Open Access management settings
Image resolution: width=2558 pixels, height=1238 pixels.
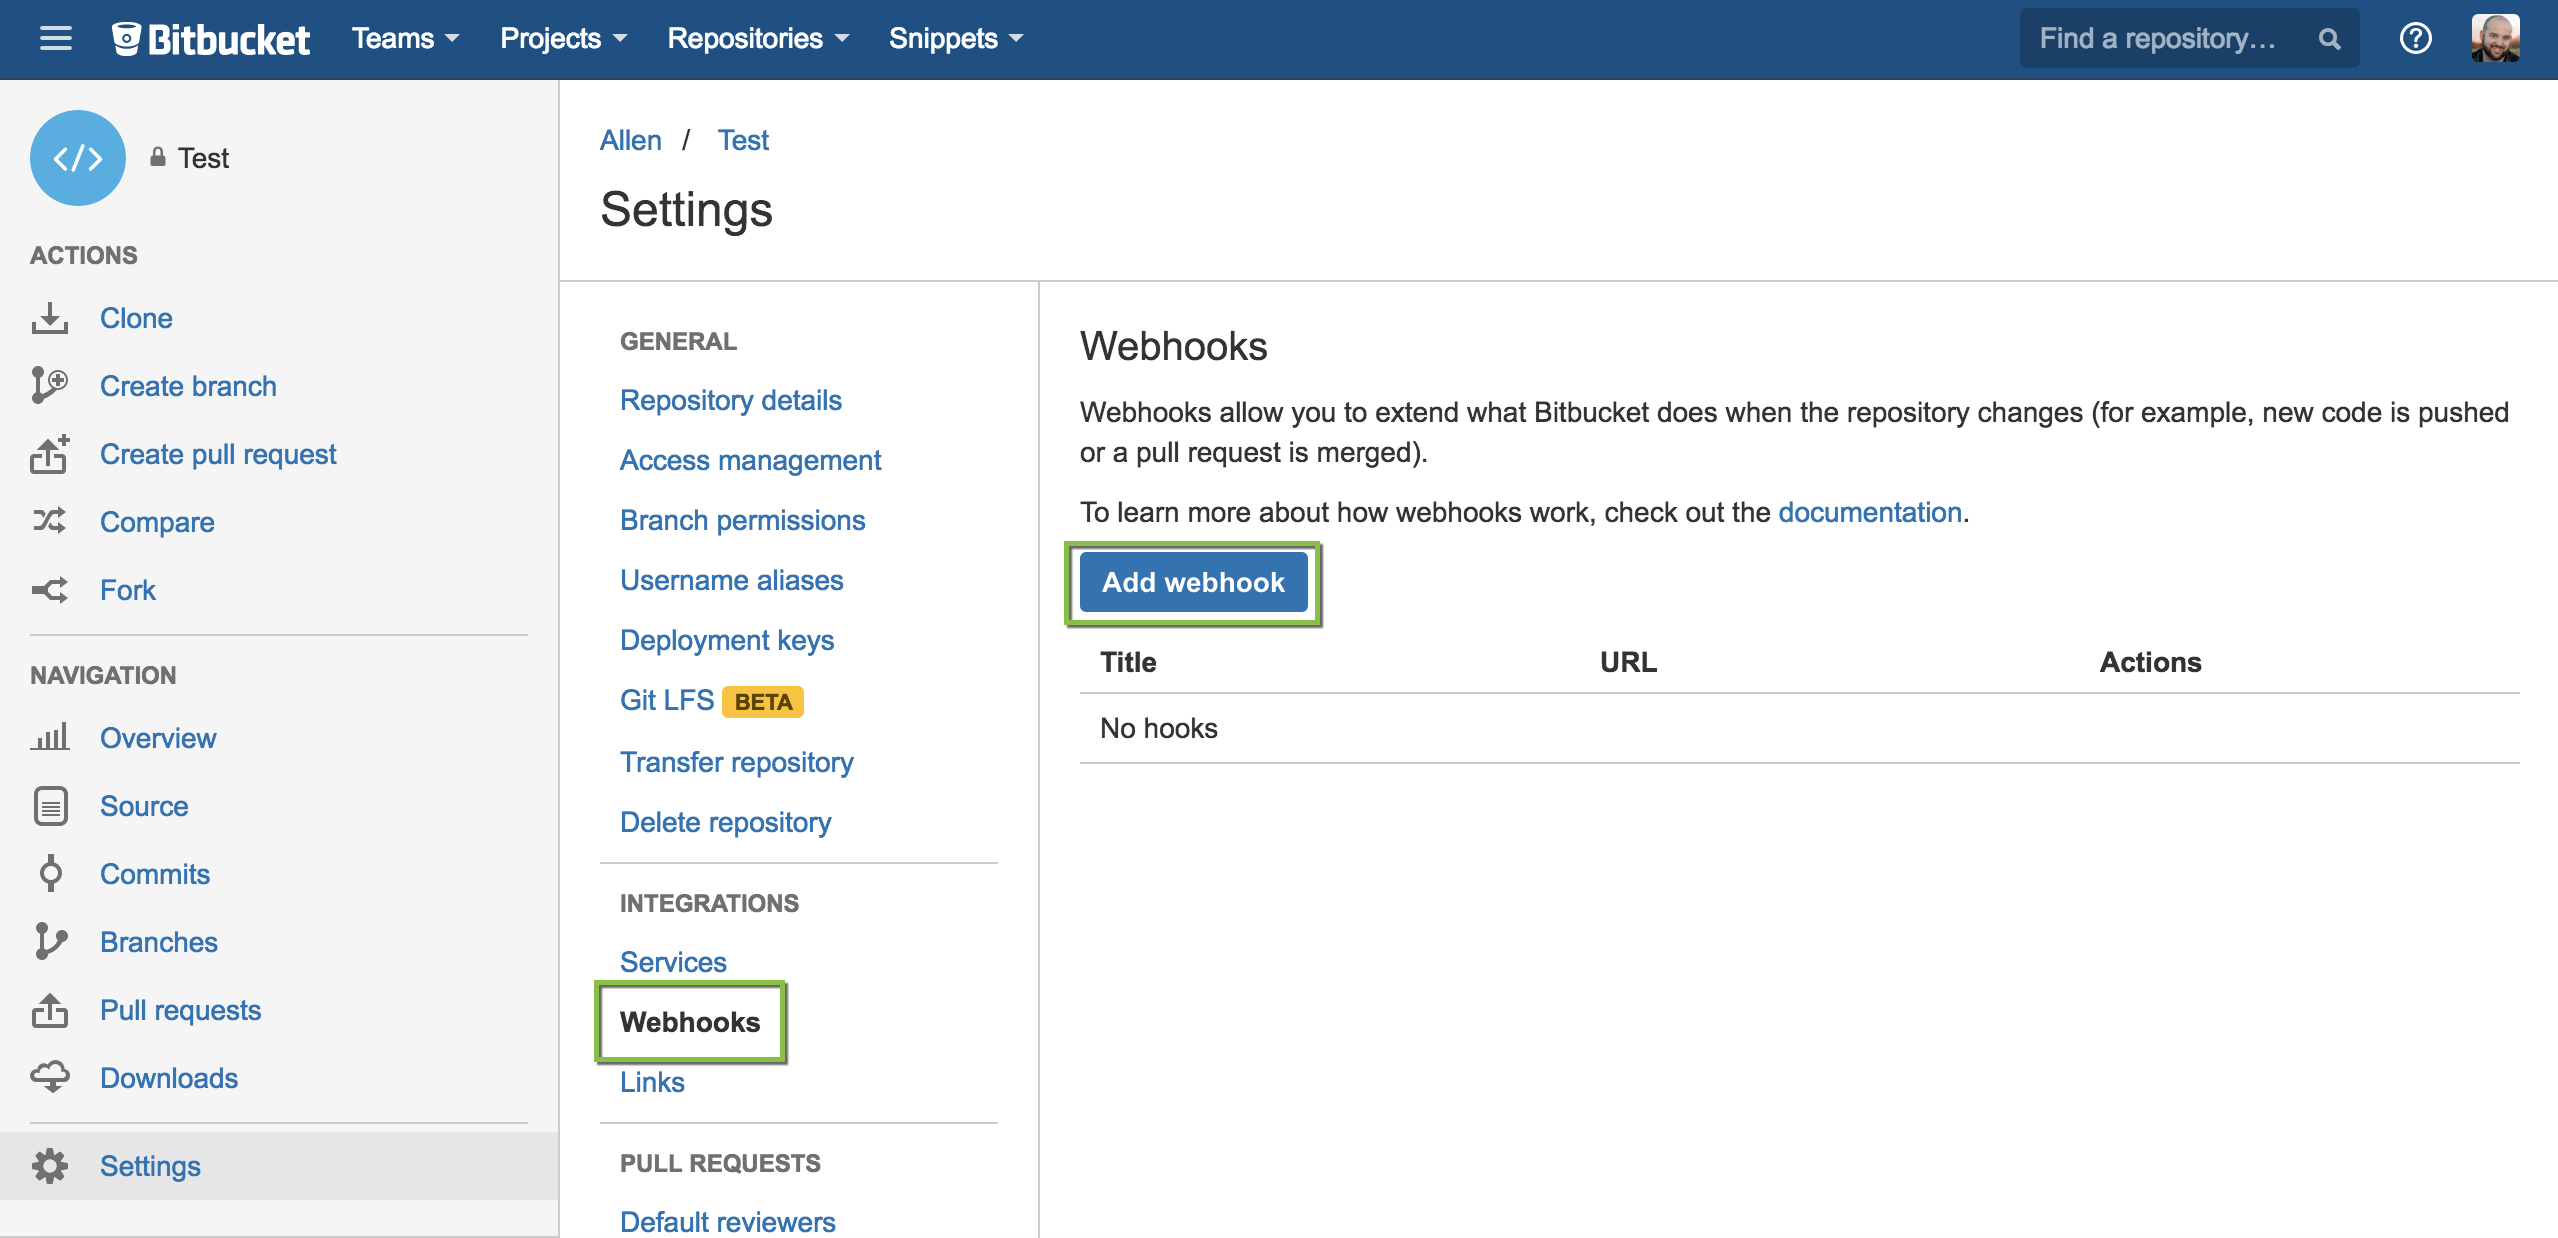(750, 460)
